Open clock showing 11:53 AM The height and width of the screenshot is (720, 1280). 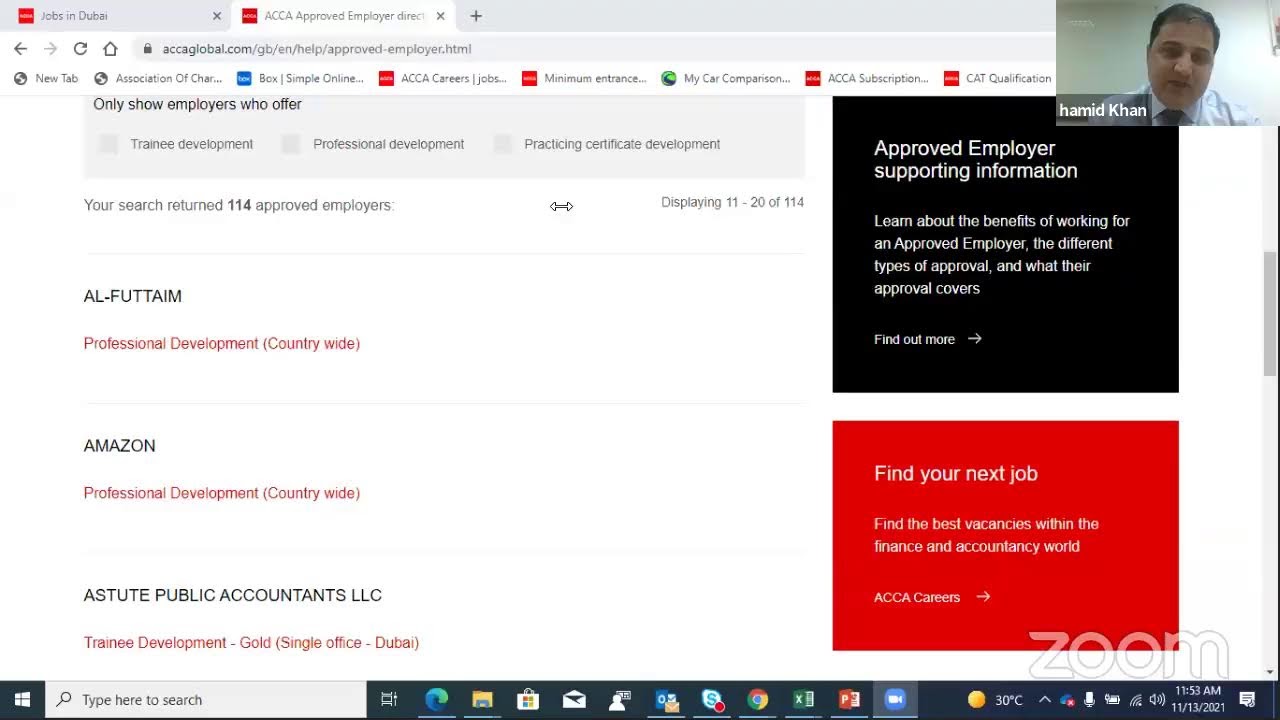(1197, 699)
